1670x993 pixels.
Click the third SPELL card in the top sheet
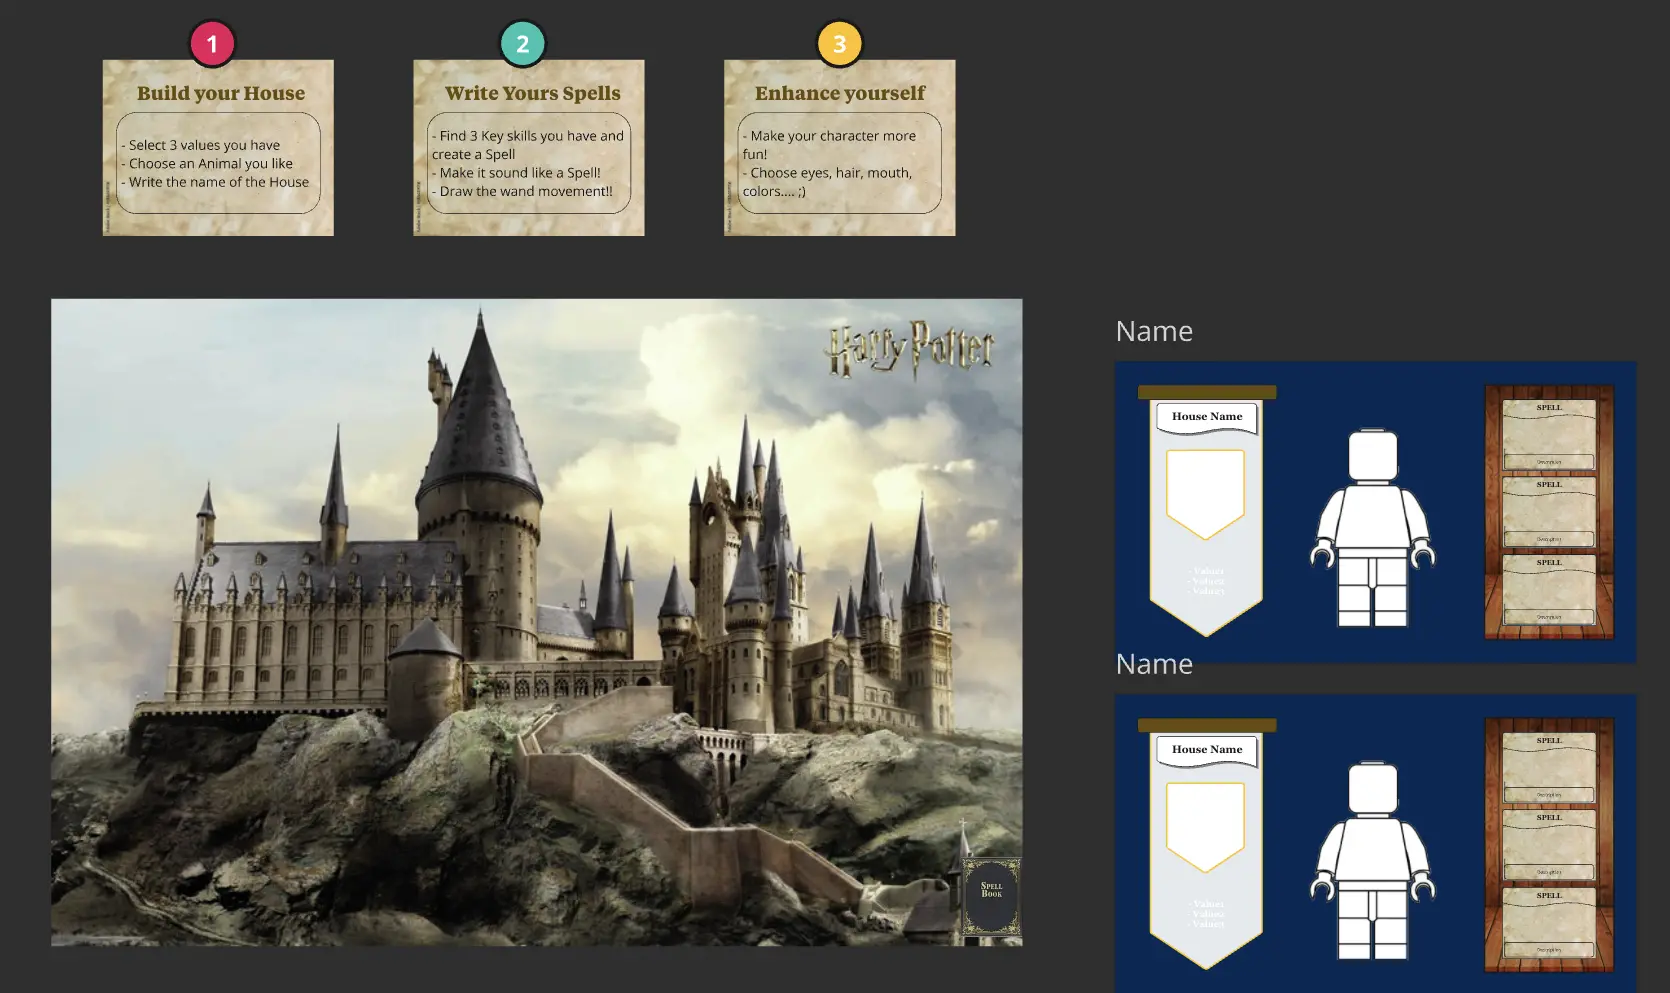pos(1549,590)
